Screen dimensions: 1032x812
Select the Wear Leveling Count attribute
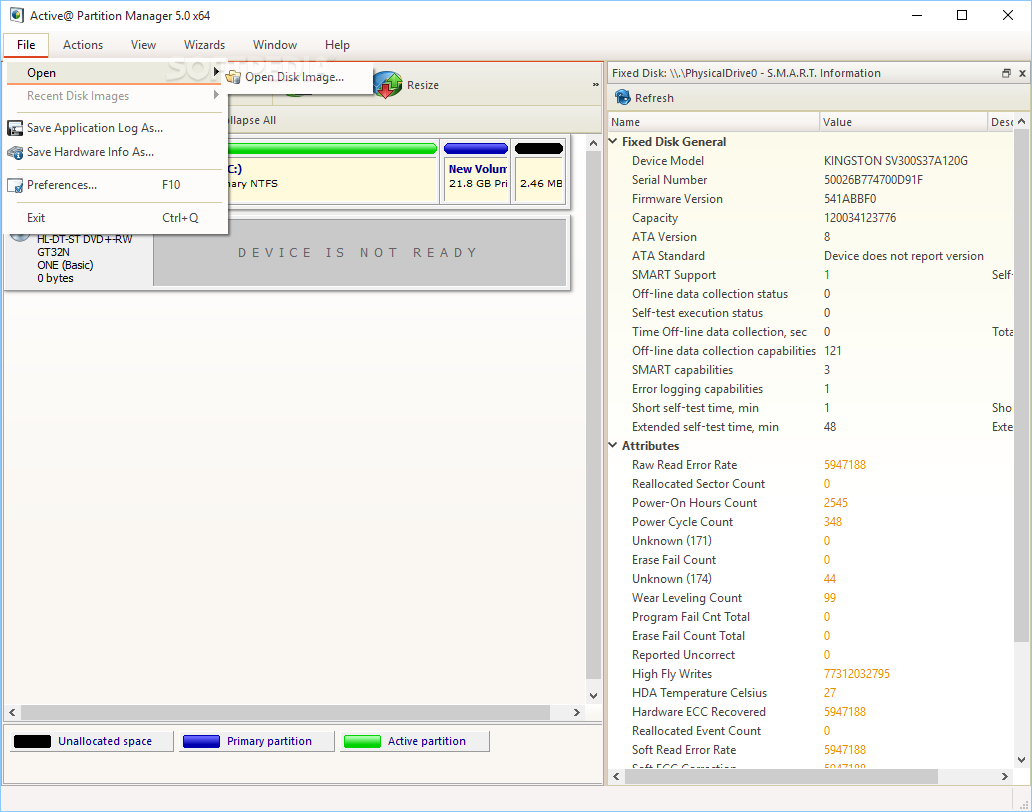811,597
